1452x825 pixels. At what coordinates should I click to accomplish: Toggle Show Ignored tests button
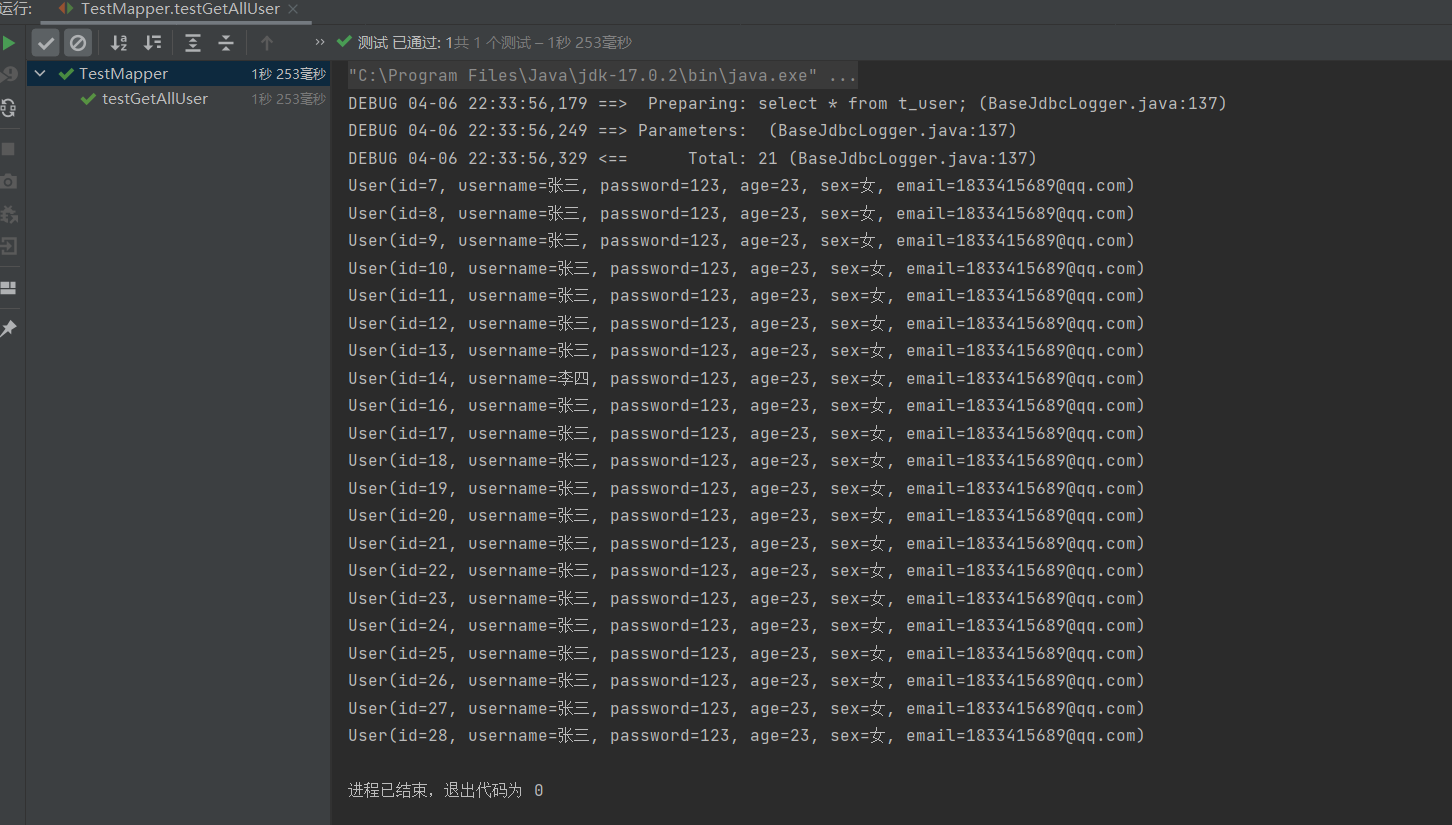78,43
